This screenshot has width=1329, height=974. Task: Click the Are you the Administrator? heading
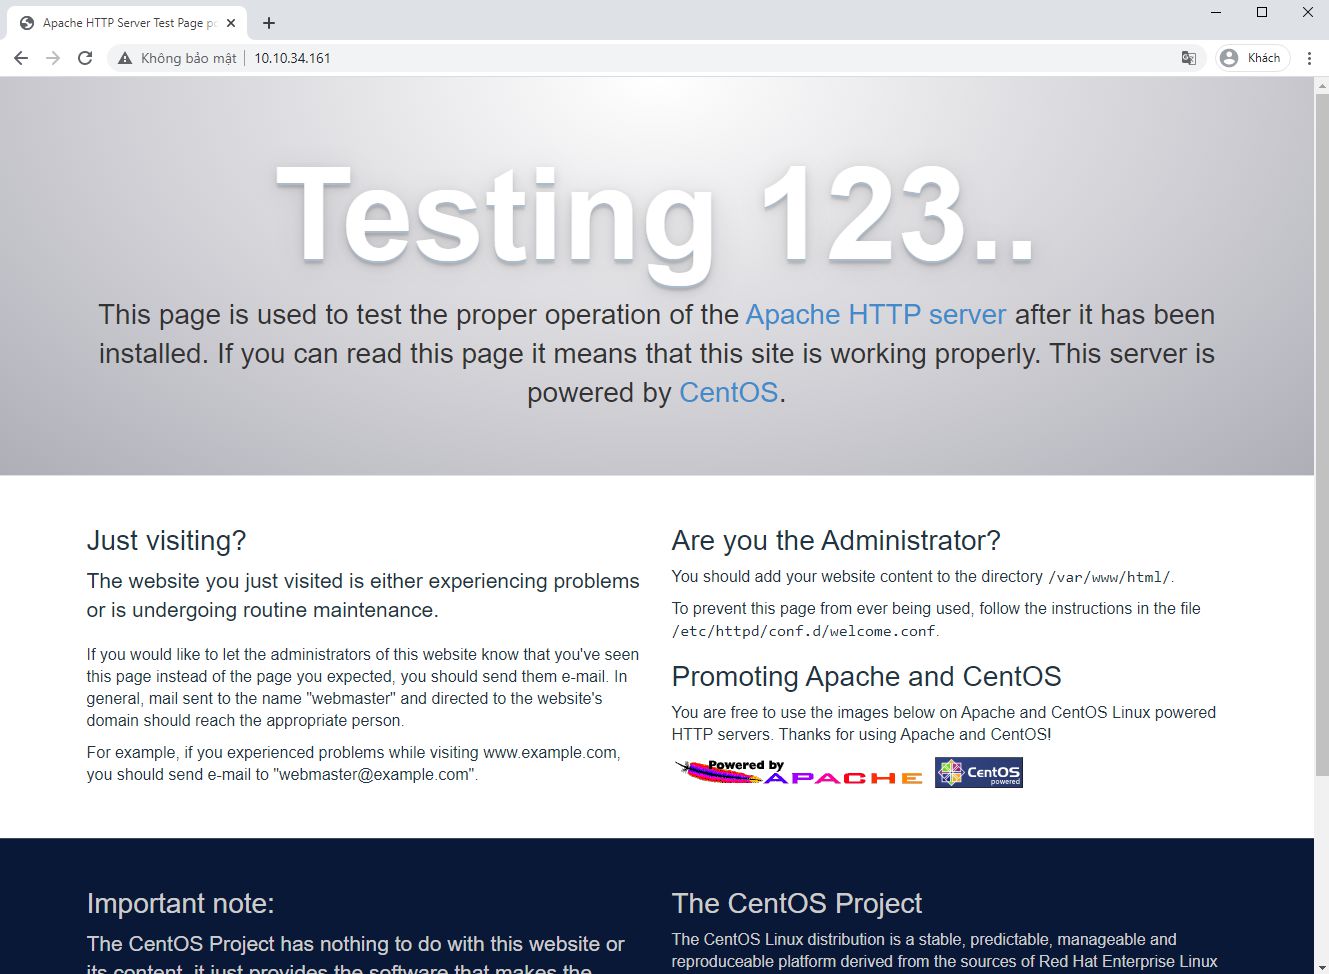pos(836,541)
